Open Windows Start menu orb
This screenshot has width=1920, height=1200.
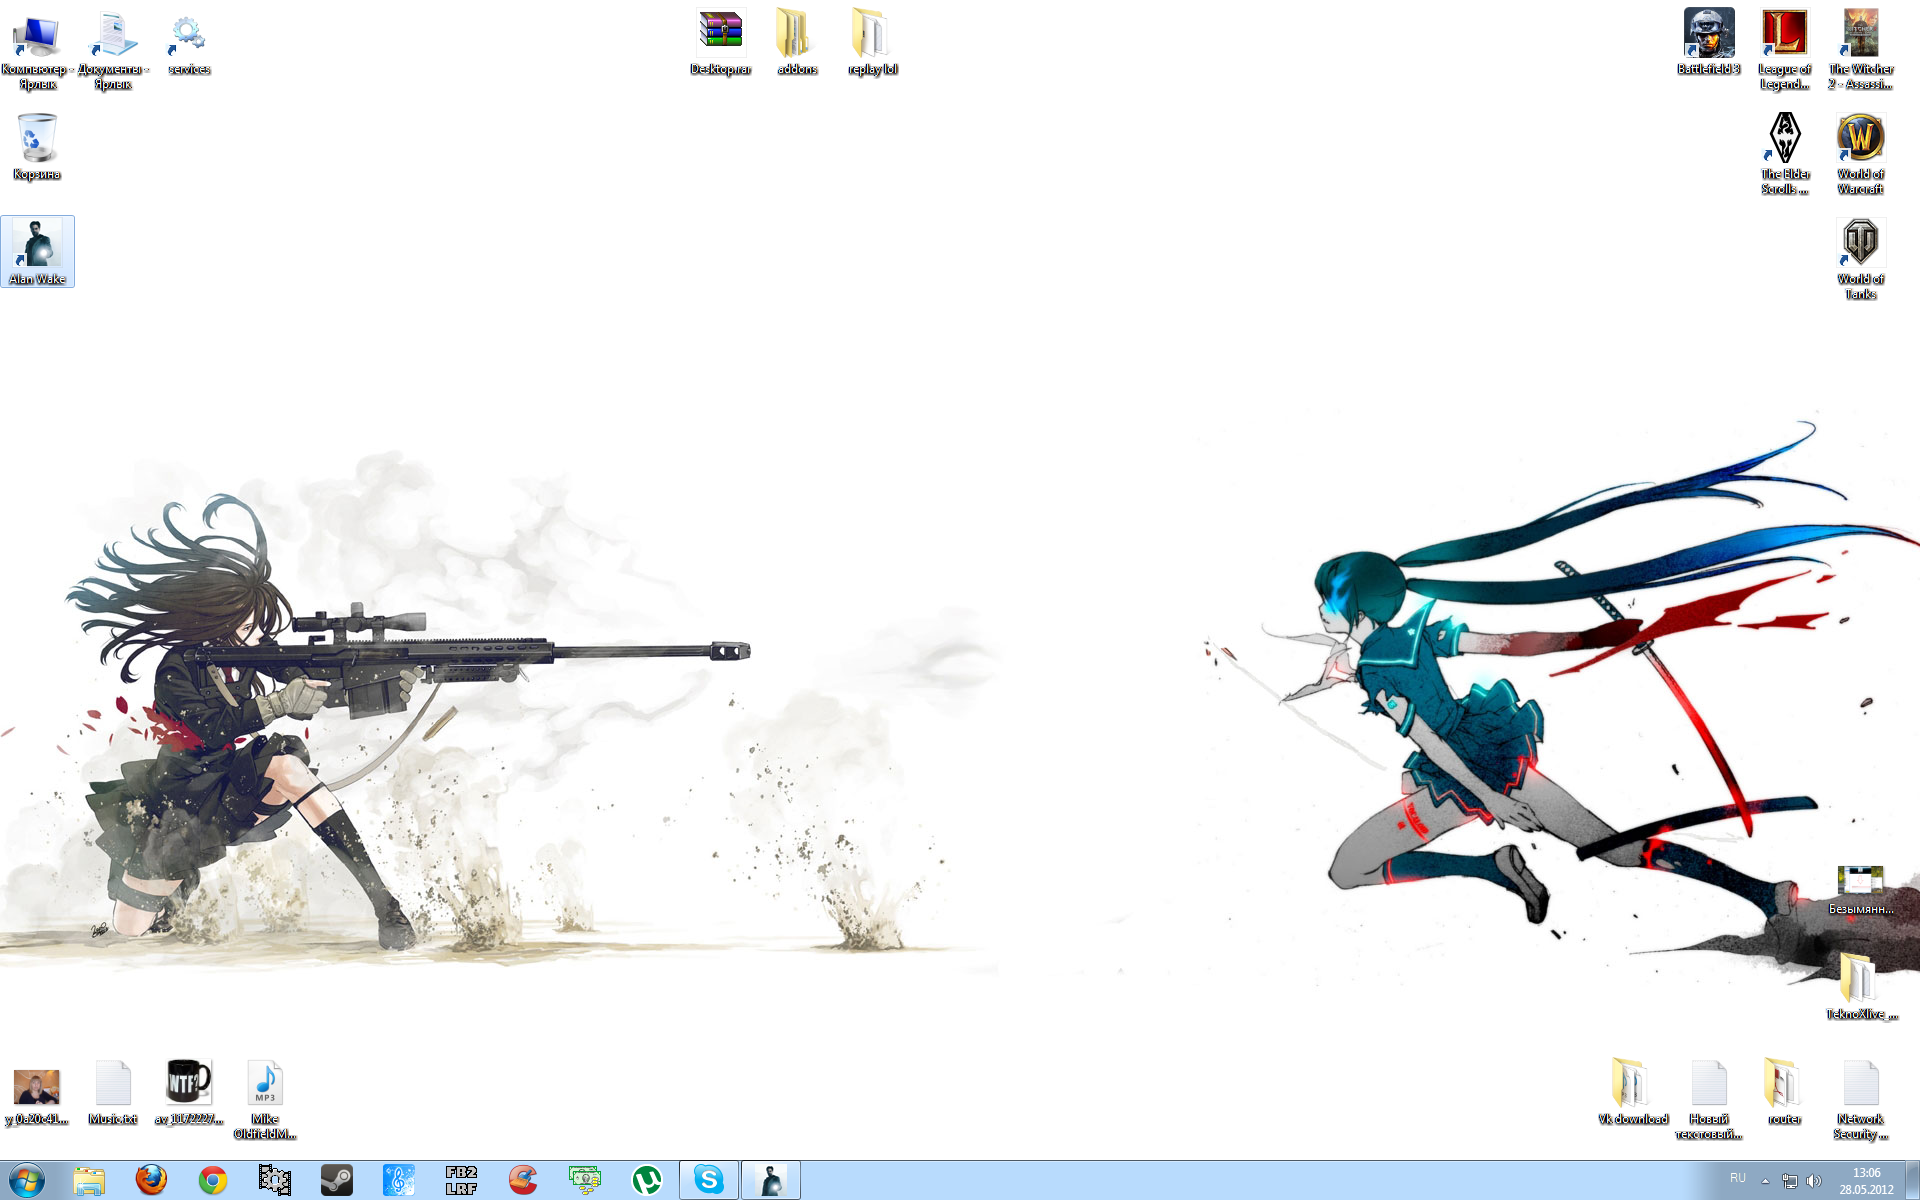click(x=27, y=1180)
